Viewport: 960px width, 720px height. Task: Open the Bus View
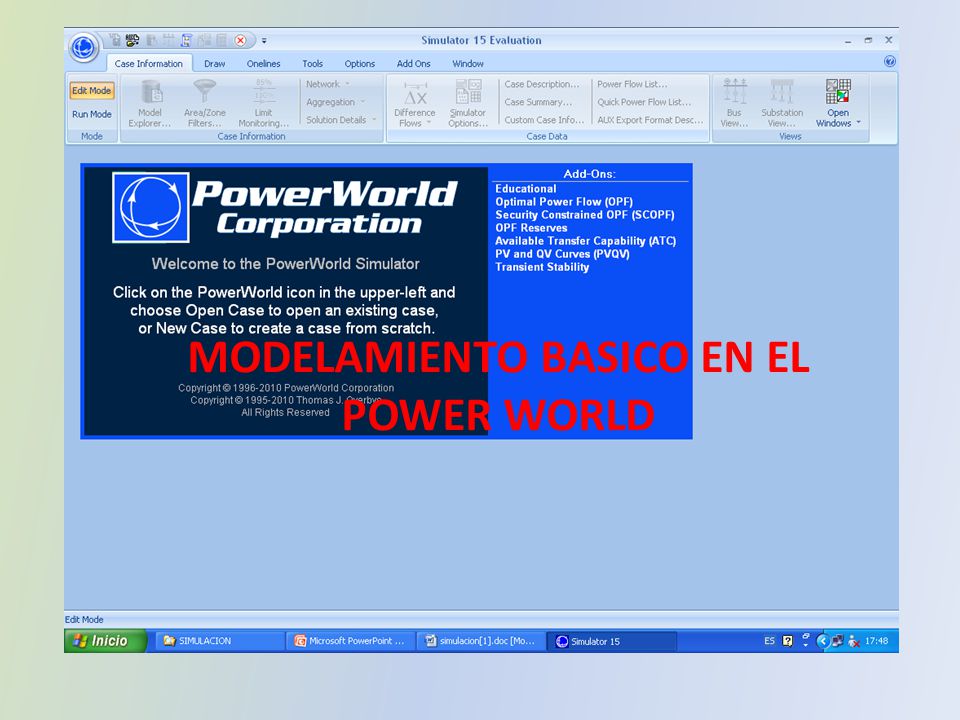[734, 103]
